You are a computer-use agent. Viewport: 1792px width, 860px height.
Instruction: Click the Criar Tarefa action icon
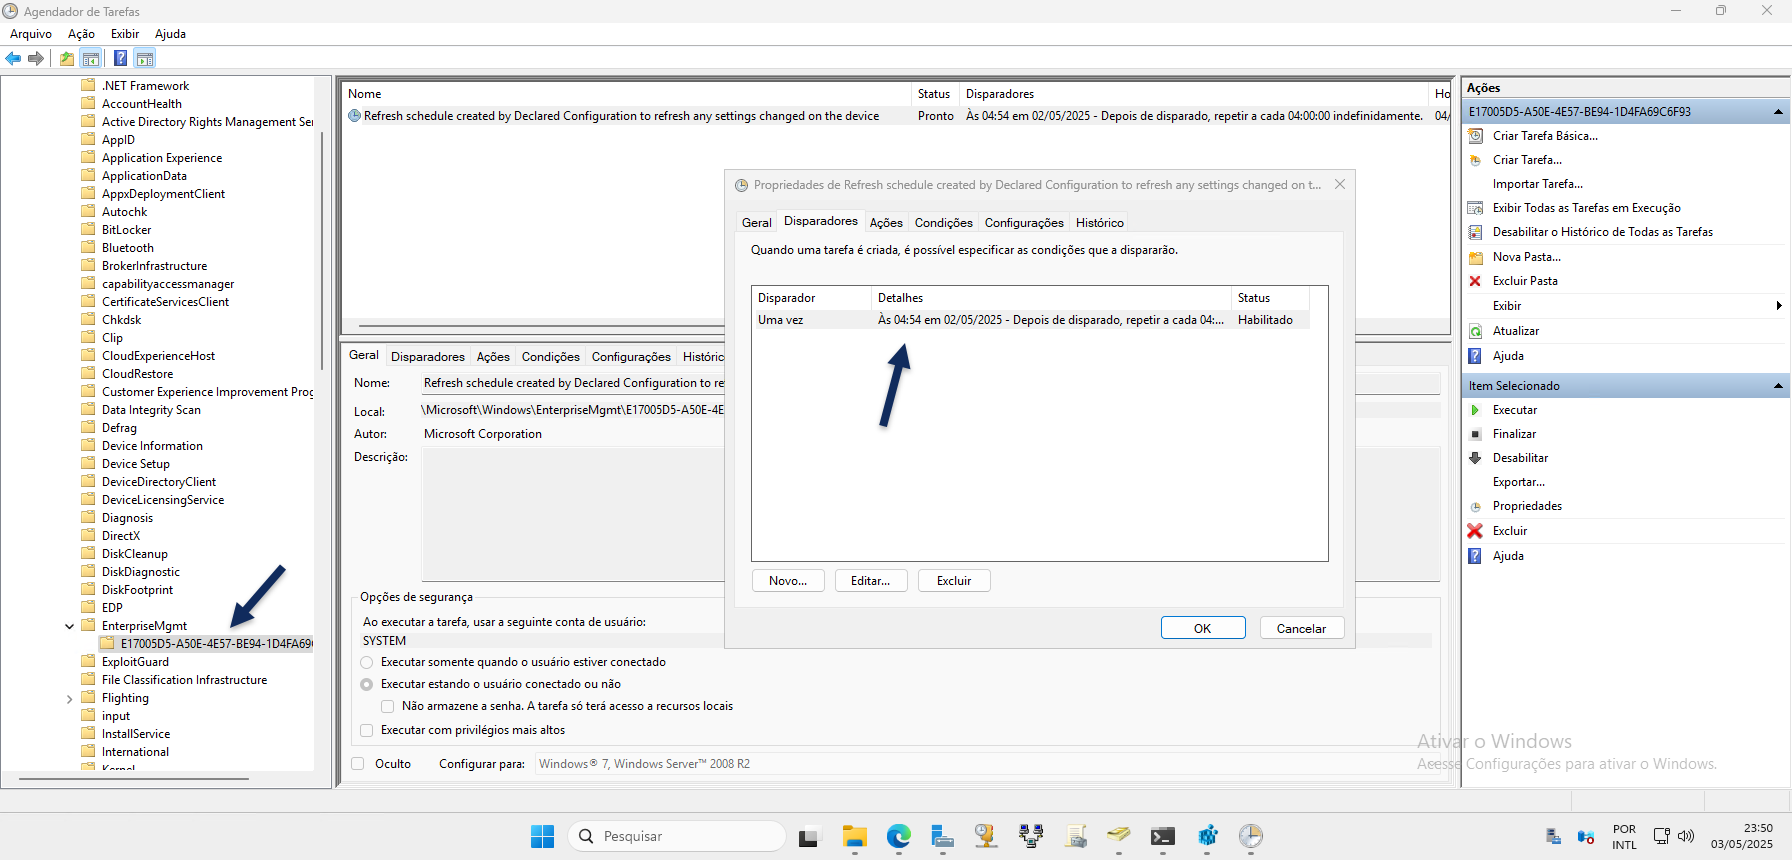tap(1475, 160)
